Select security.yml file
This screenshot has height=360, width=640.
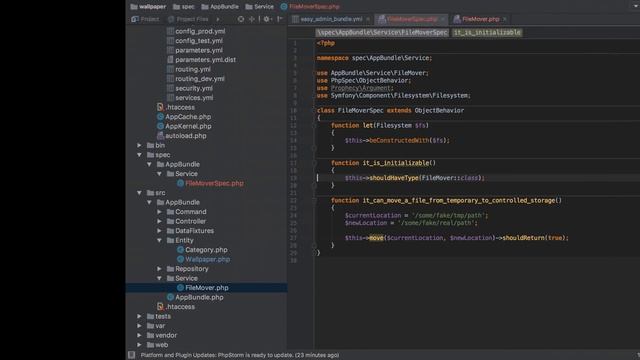[194, 88]
